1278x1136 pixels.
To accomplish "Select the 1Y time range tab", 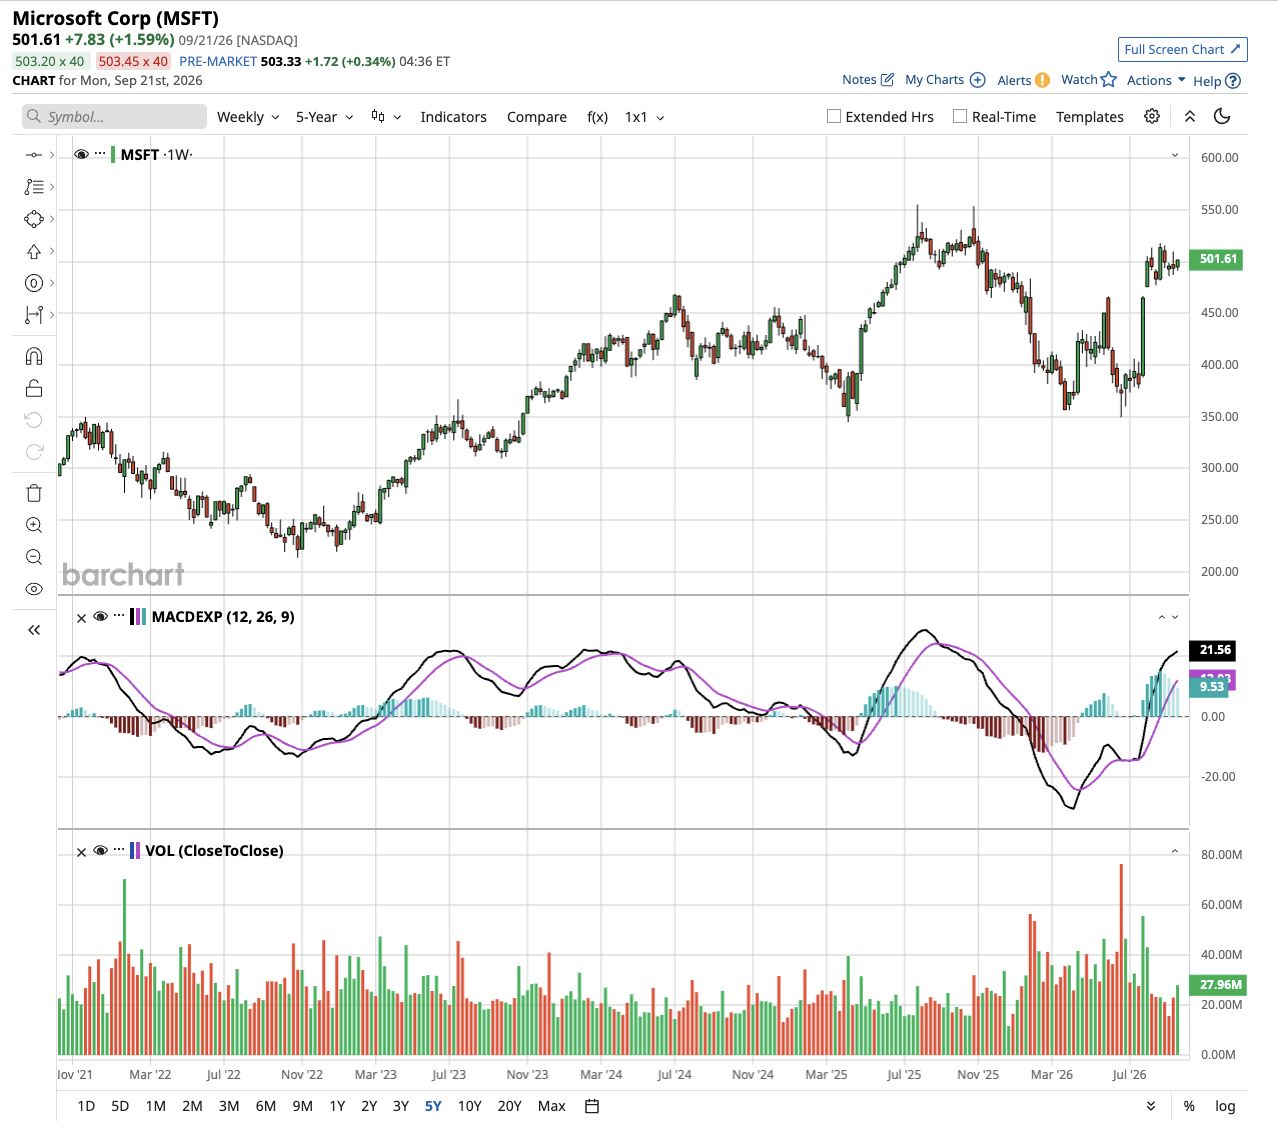I will 337,1106.
